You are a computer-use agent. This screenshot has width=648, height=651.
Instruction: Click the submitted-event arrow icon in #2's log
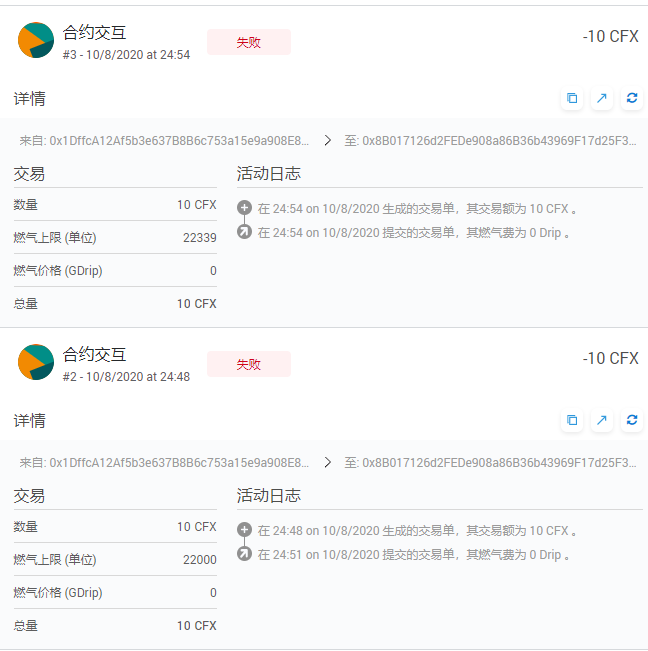[245, 554]
